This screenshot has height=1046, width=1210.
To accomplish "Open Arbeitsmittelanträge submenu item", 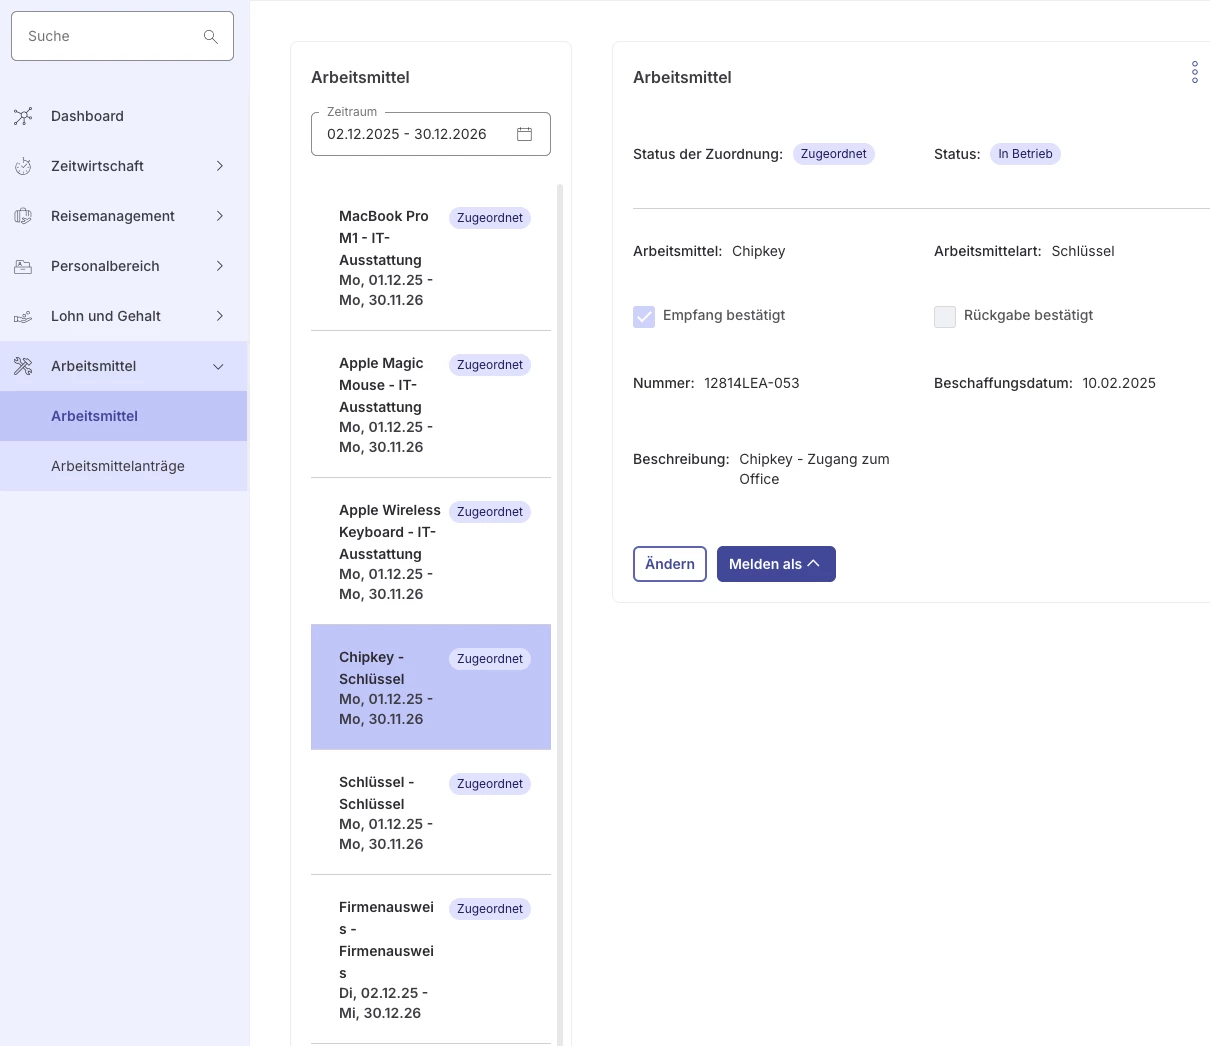I will (124, 466).
